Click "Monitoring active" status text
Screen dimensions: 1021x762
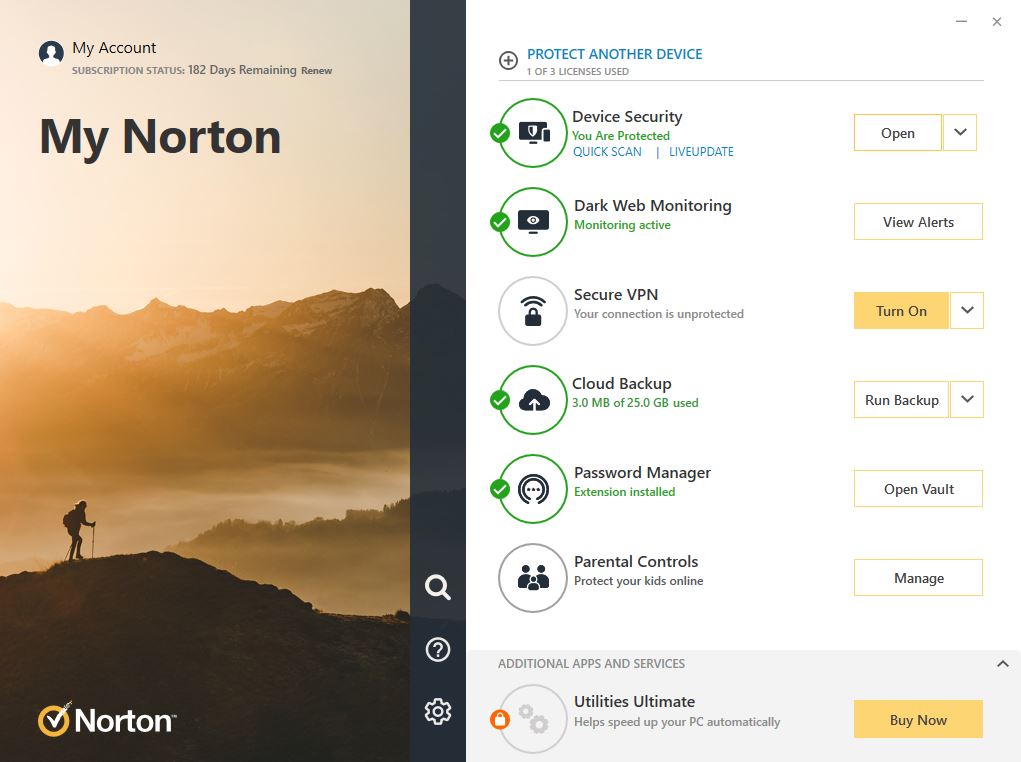(622, 225)
